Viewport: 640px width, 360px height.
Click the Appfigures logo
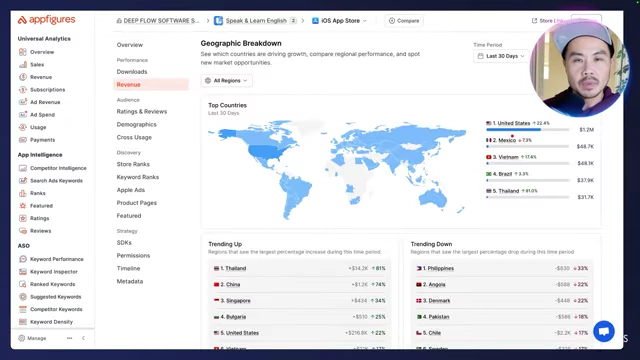tap(46, 20)
